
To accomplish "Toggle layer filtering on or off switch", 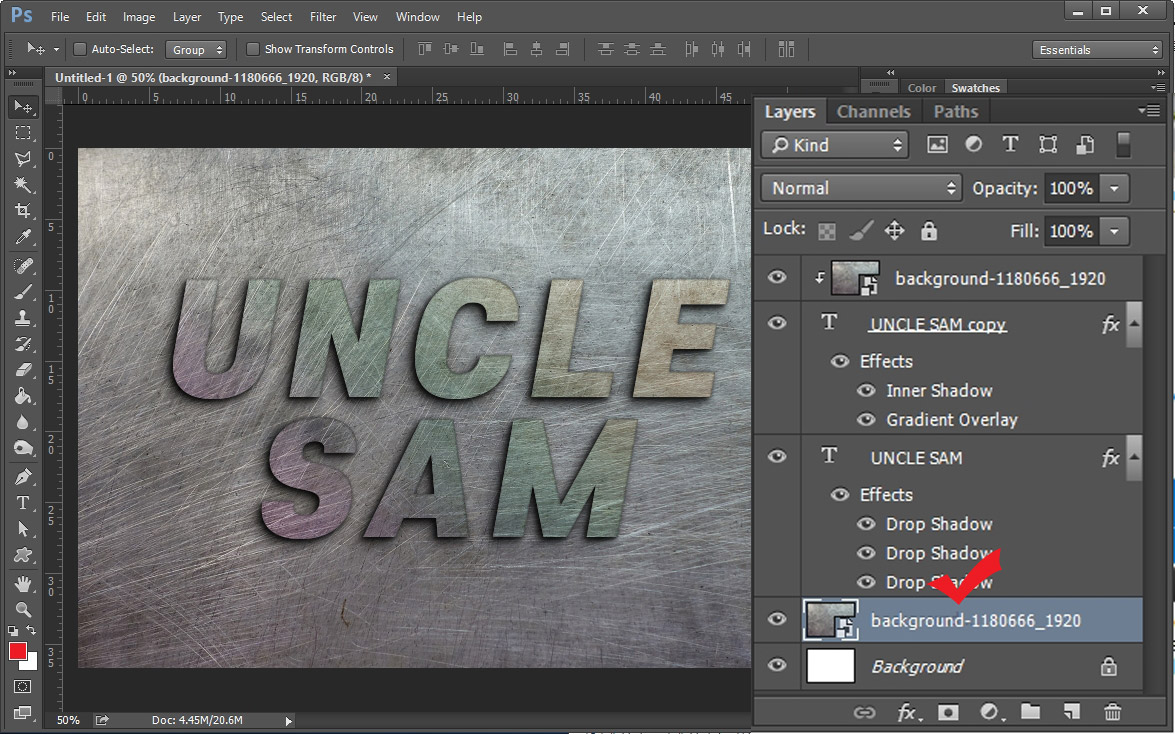I will click(1123, 145).
